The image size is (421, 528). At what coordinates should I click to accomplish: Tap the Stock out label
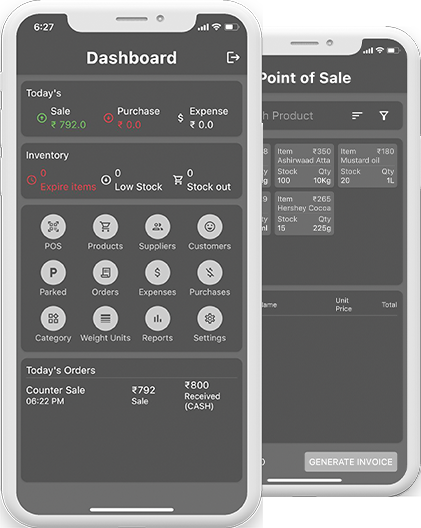(209, 187)
